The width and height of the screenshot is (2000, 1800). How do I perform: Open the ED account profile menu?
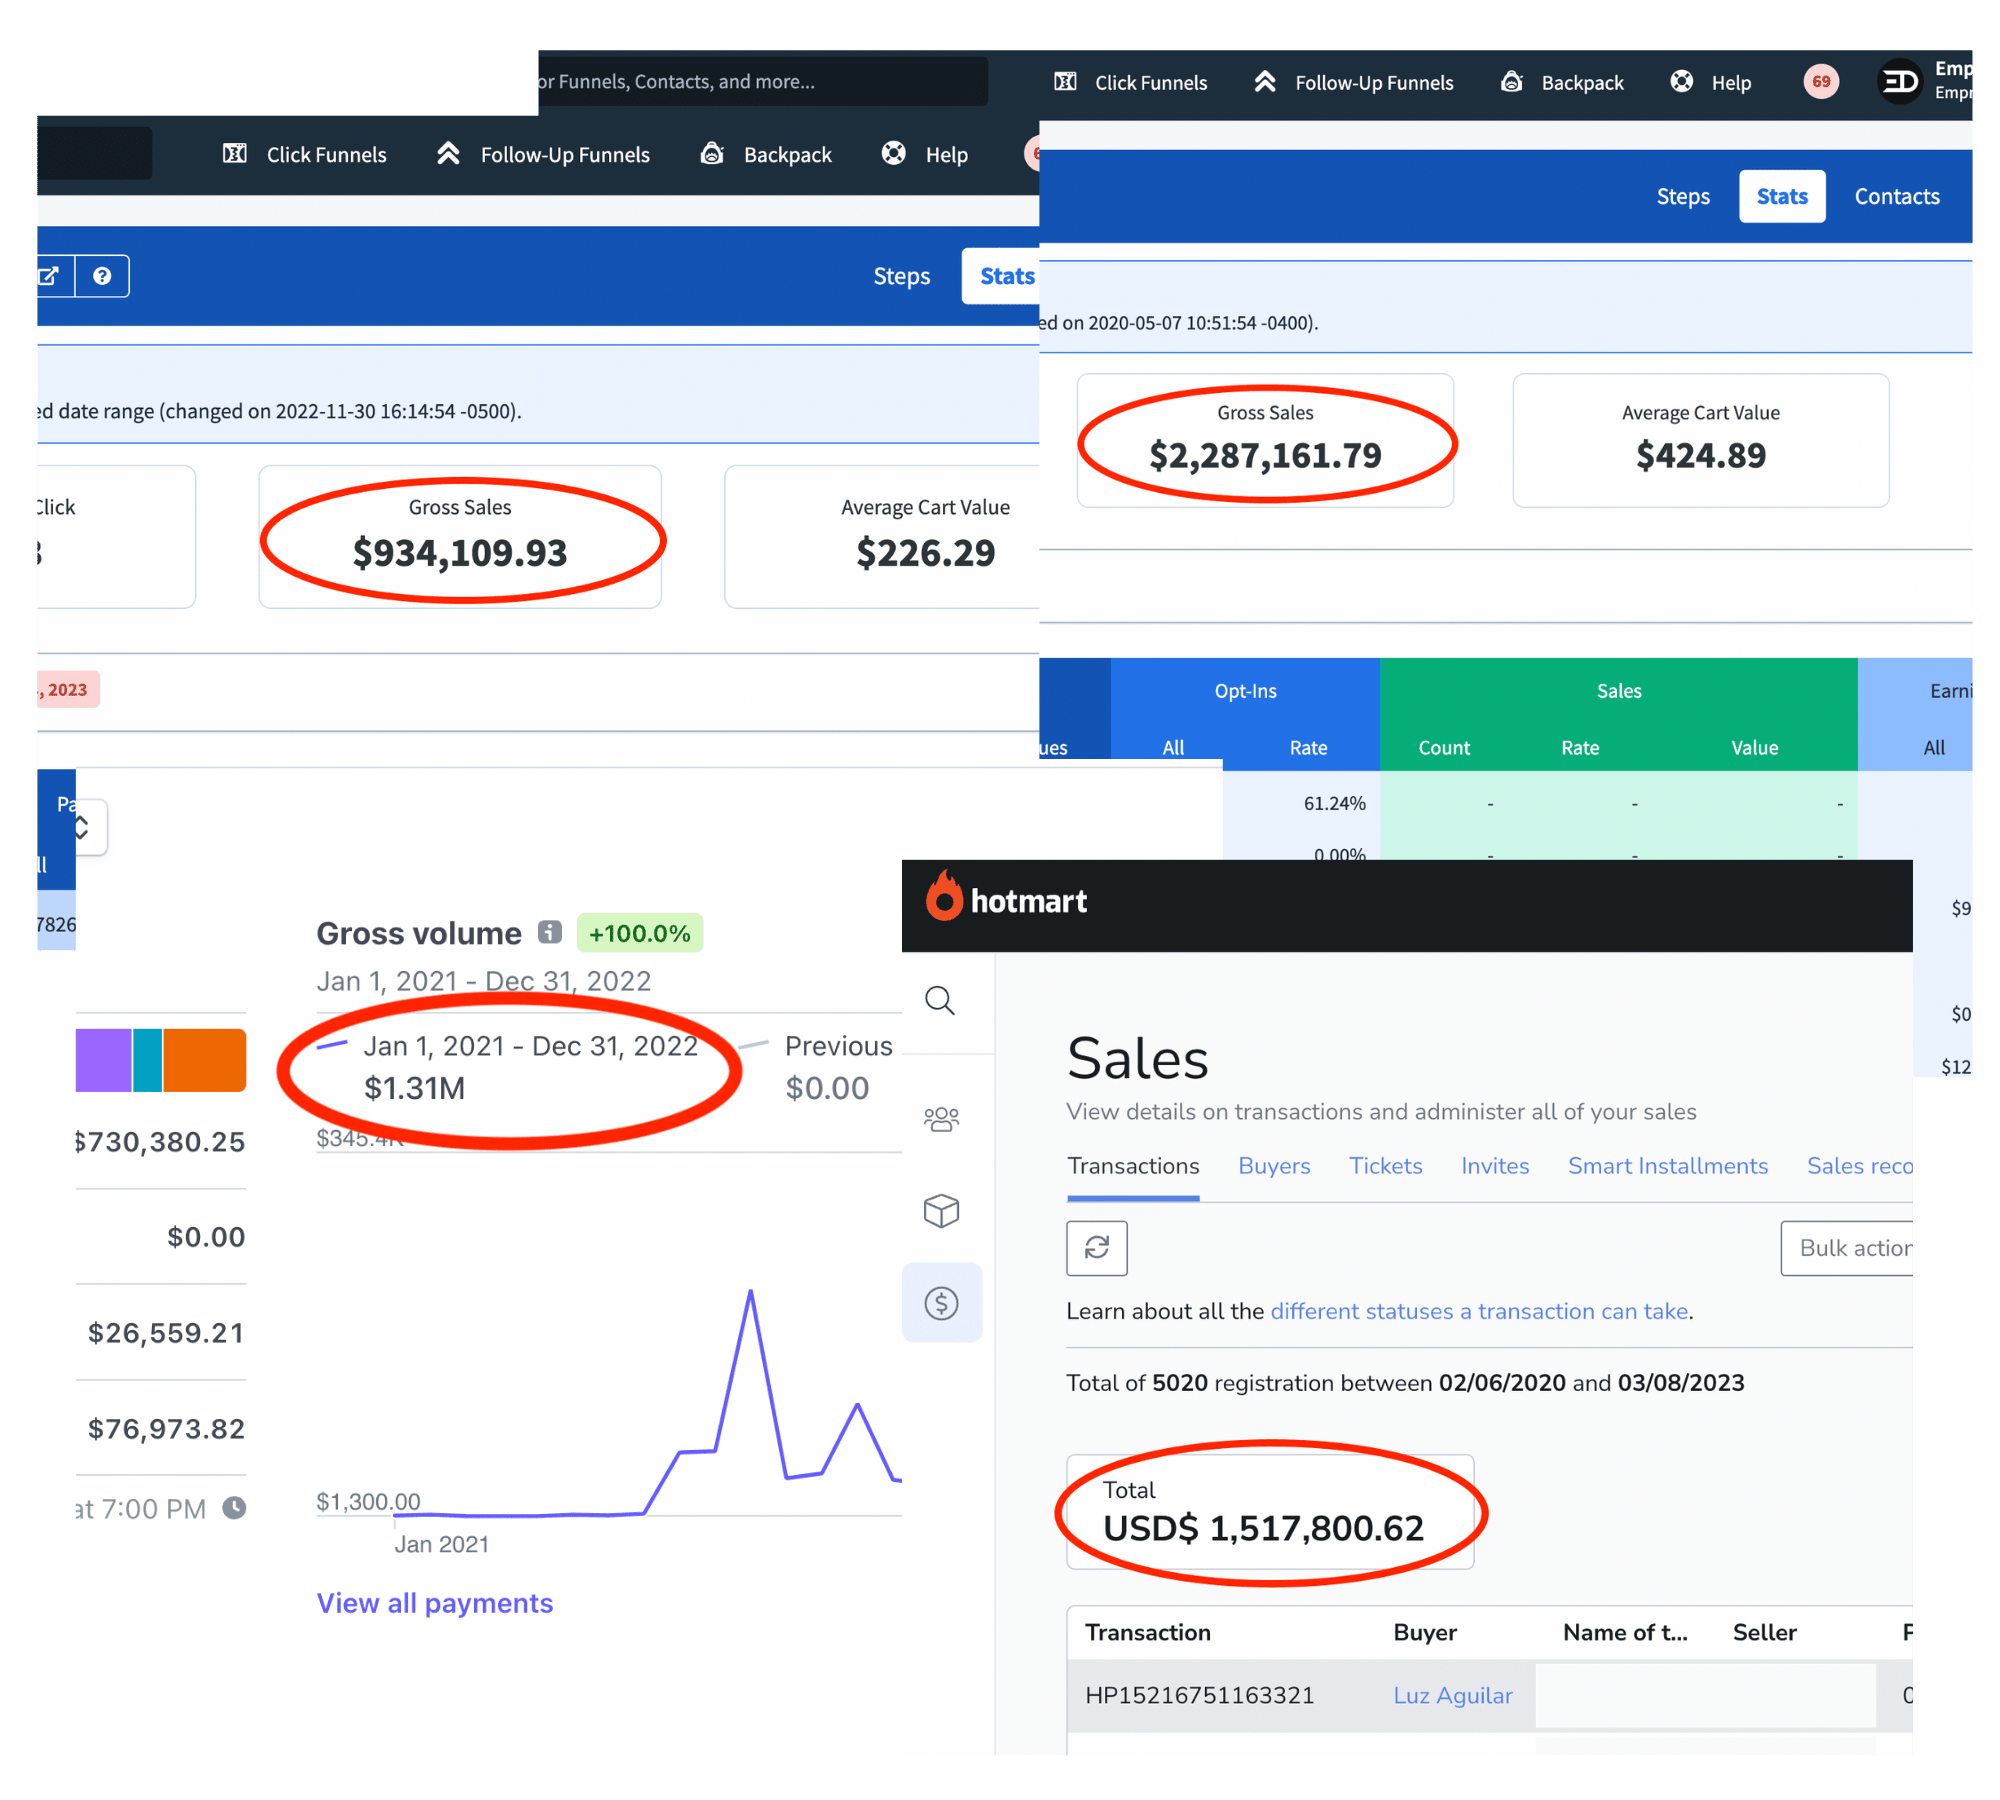click(x=1900, y=82)
